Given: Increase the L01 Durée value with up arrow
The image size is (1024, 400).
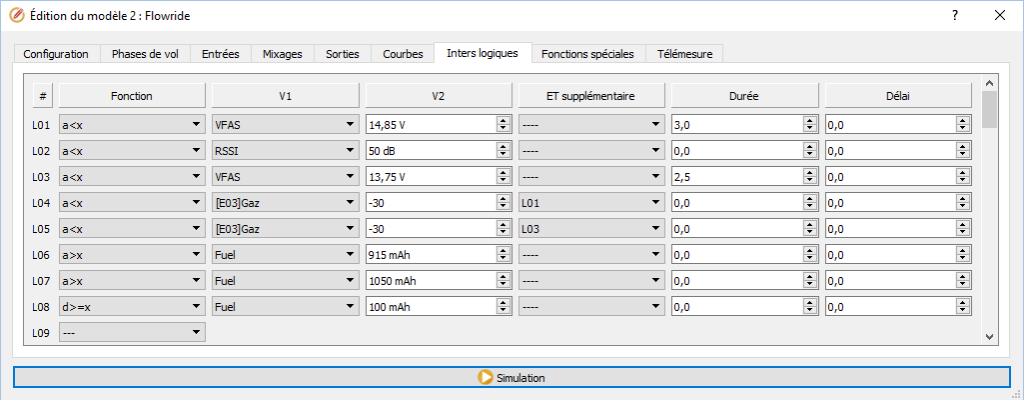Looking at the screenshot, I should (809, 121).
